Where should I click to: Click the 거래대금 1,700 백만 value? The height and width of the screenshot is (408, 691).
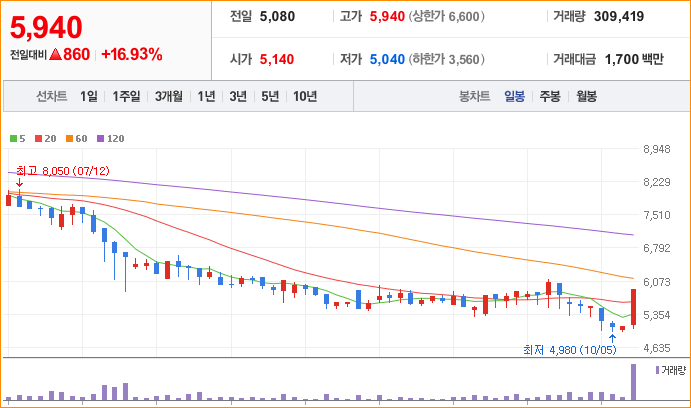point(634,59)
